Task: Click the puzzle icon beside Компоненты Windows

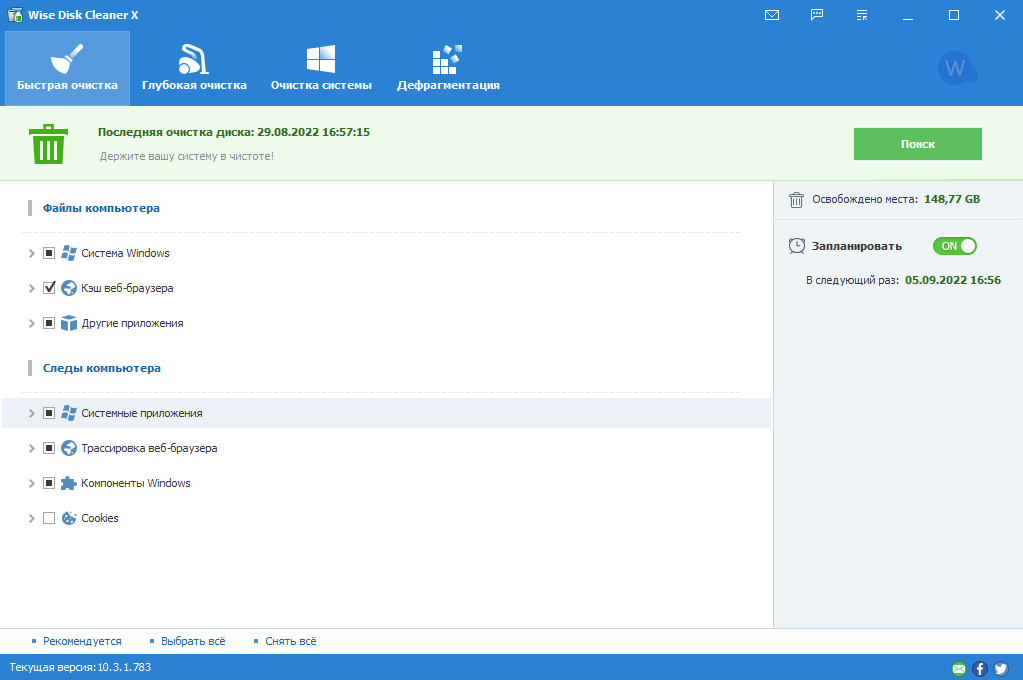Action: tap(69, 483)
